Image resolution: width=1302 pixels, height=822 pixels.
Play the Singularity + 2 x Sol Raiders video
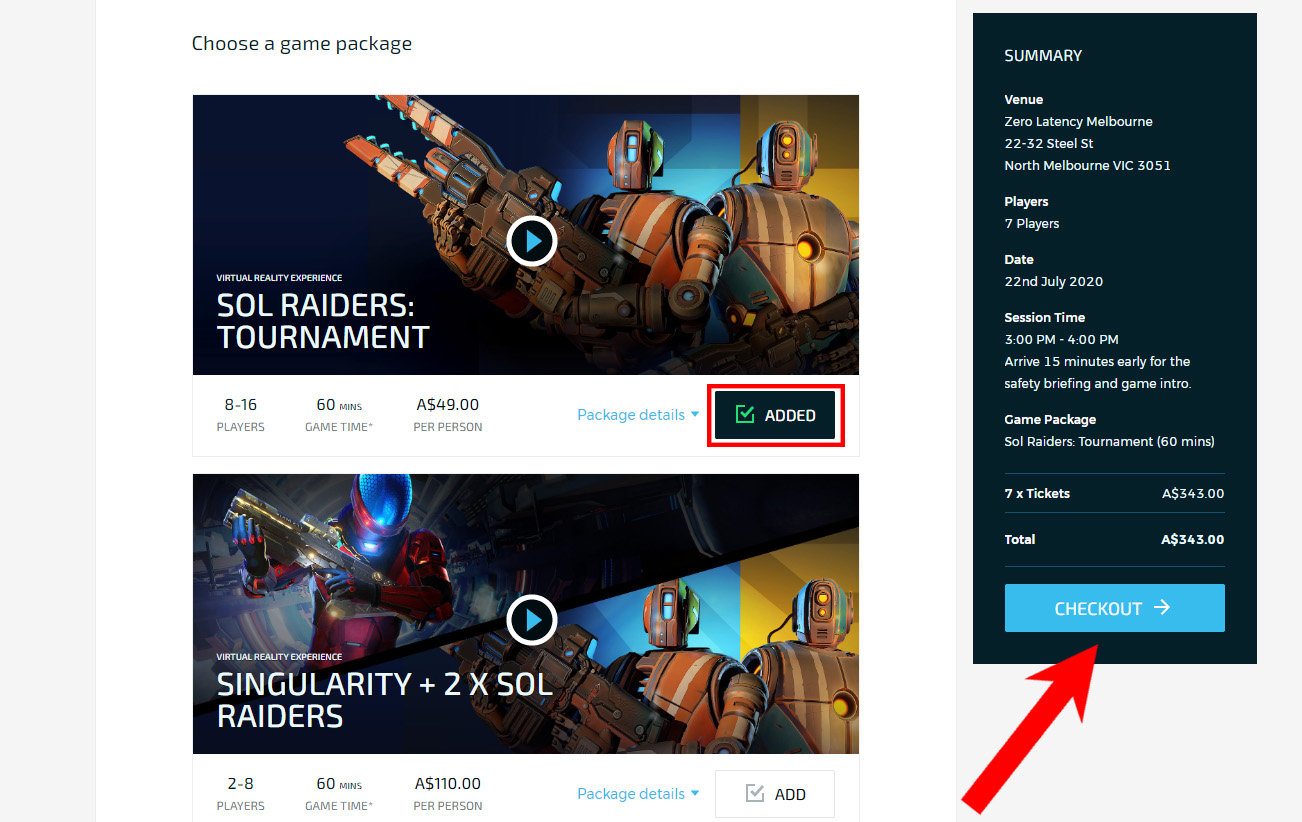point(531,621)
